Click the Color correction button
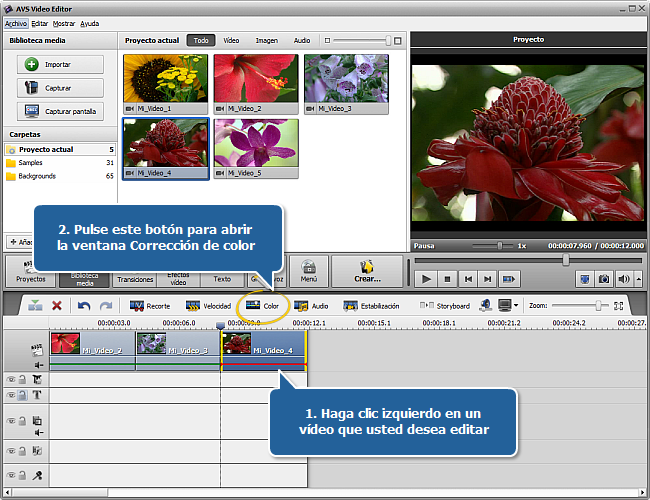Image resolution: width=650 pixels, height=500 pixels. point(262,305)
